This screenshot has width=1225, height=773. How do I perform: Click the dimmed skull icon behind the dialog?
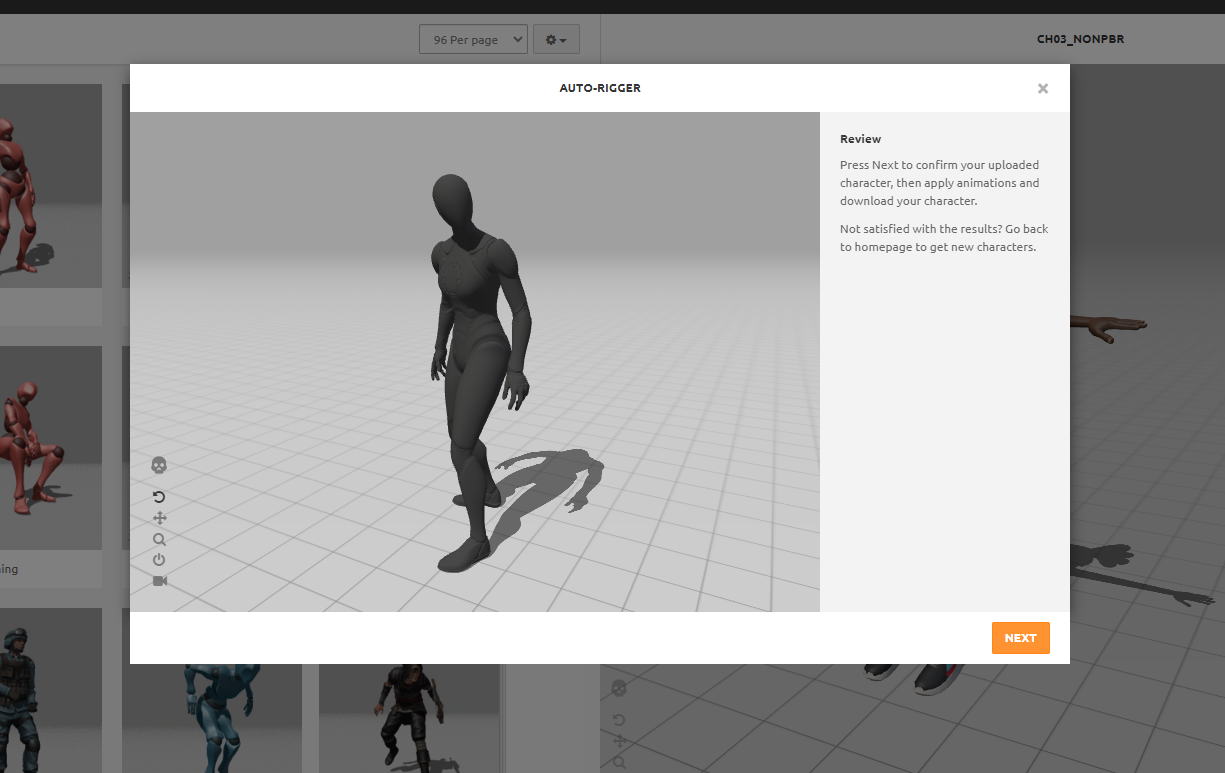[x=619, y=688]
